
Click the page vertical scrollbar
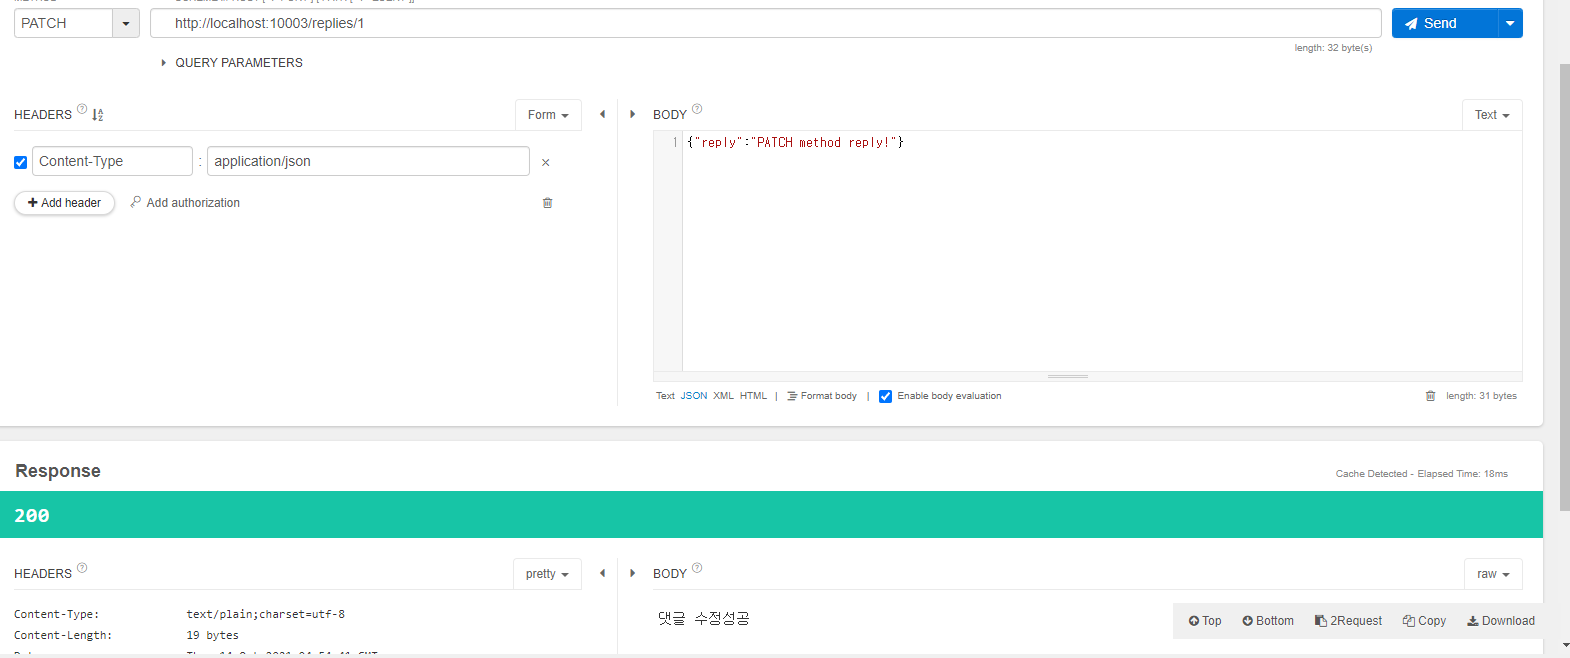(1565, 288)
